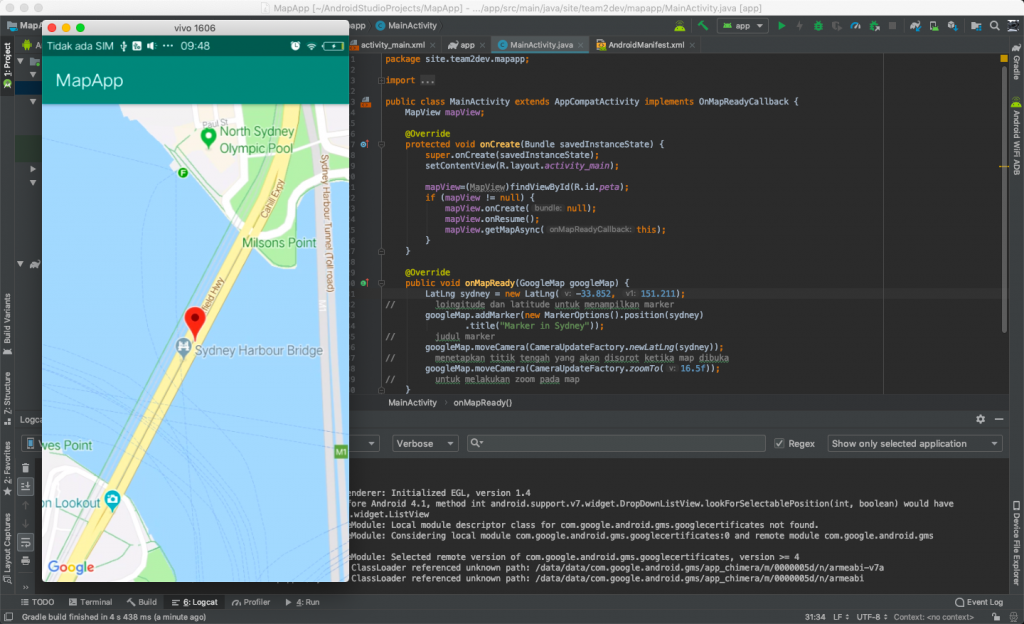The height and width of the screenshot is (624, 1024).
Task: Open the profiler gauge icon in the toolbar
Action: [856, 26]
